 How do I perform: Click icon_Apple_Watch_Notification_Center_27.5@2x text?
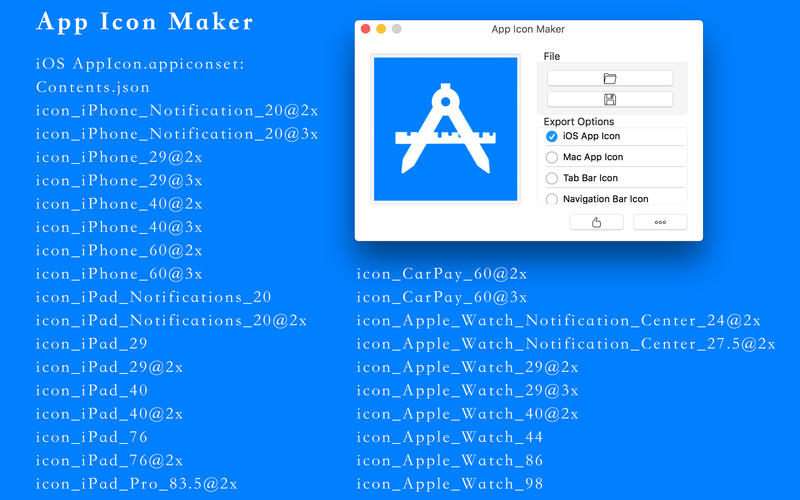[x=566, y=344]
